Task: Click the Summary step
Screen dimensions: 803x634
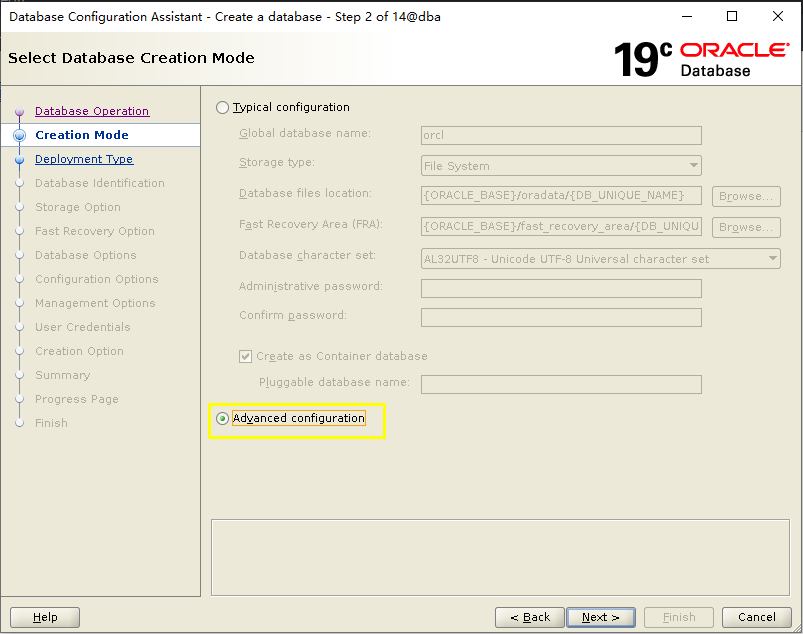Action: [62, 375]
